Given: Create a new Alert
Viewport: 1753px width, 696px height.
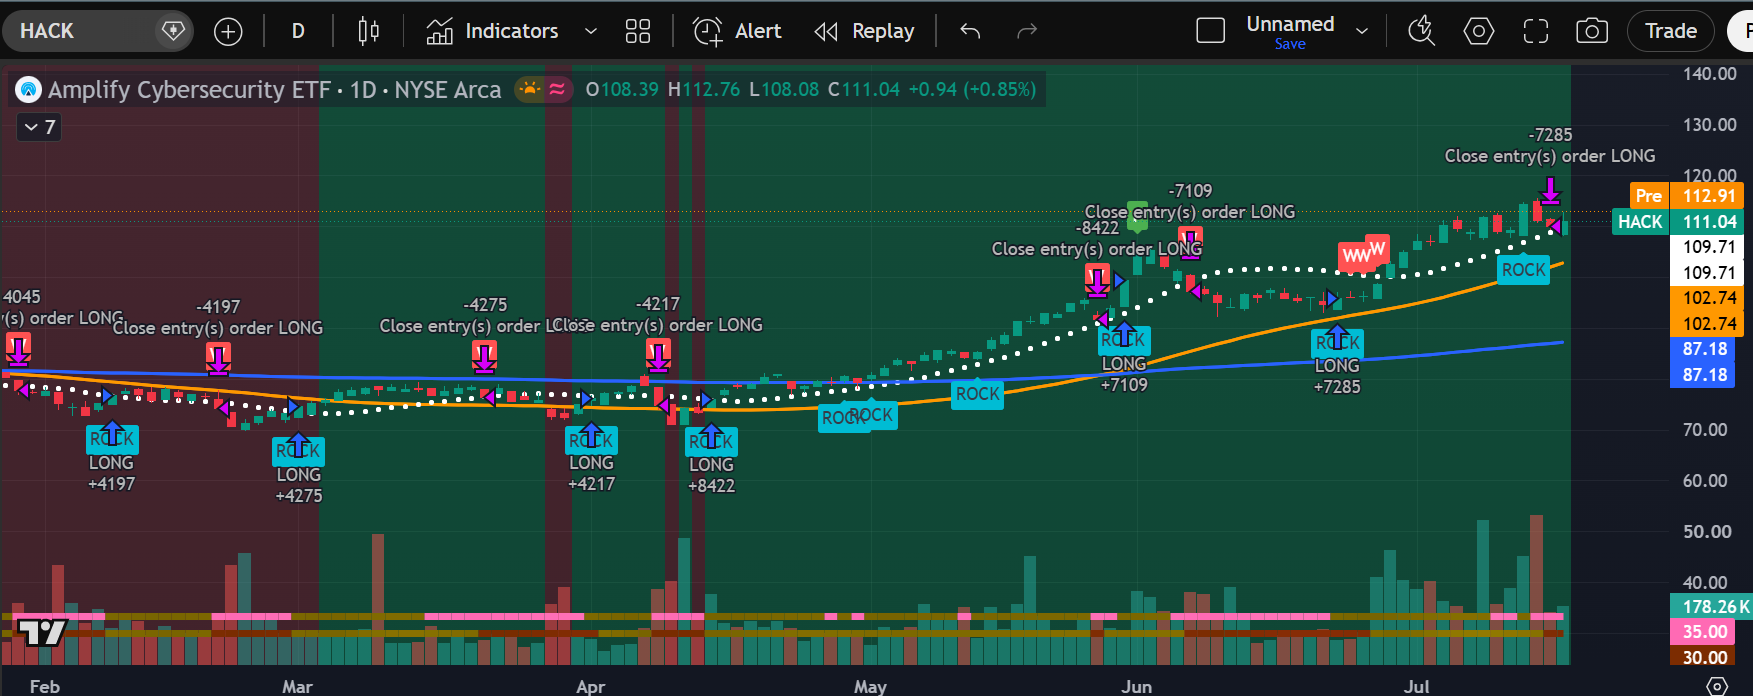Looking at the screenshot, I should (738, 32).
